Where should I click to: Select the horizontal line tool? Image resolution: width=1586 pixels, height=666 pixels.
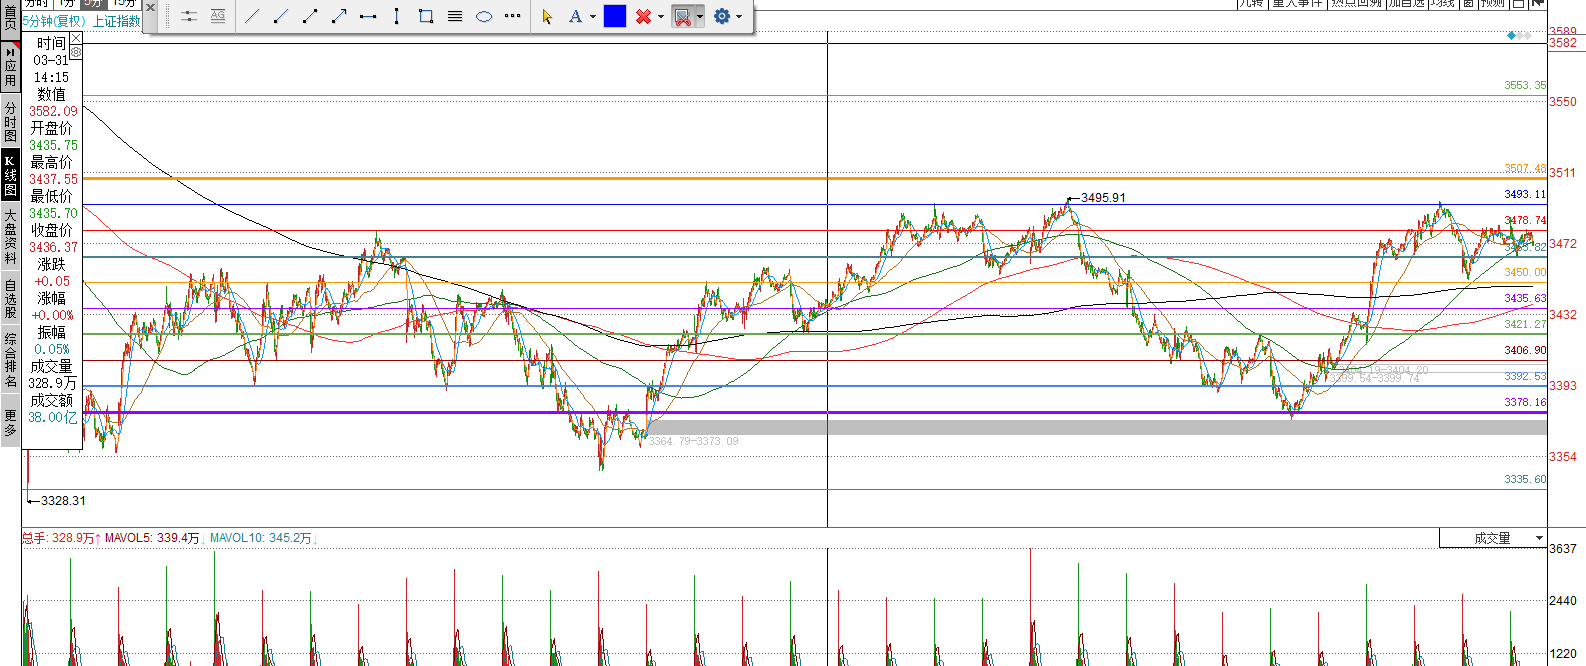(368, 16)
